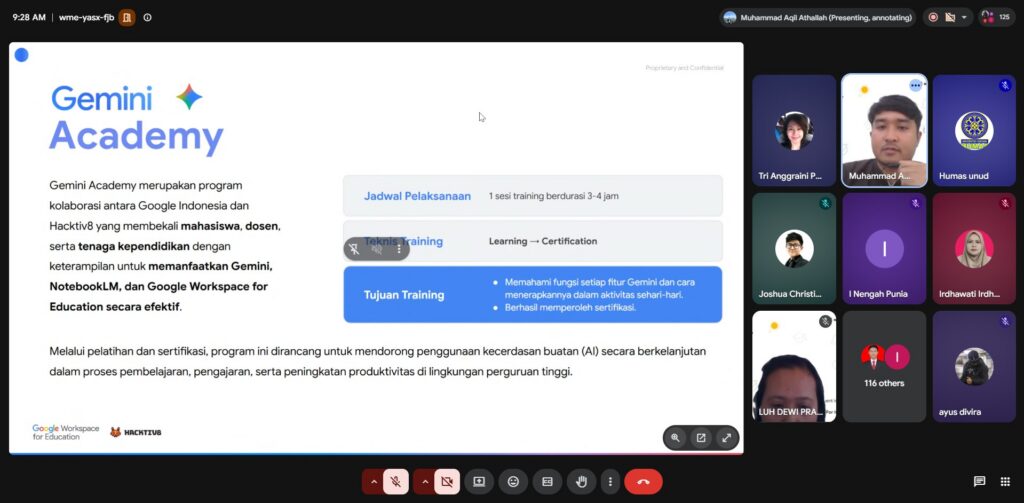Unpin the presentation using the pin icon

pos(354,249)
